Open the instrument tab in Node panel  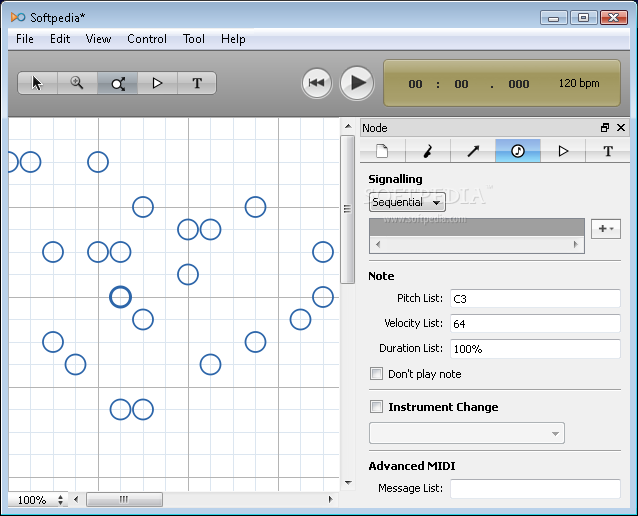point(428,151)
